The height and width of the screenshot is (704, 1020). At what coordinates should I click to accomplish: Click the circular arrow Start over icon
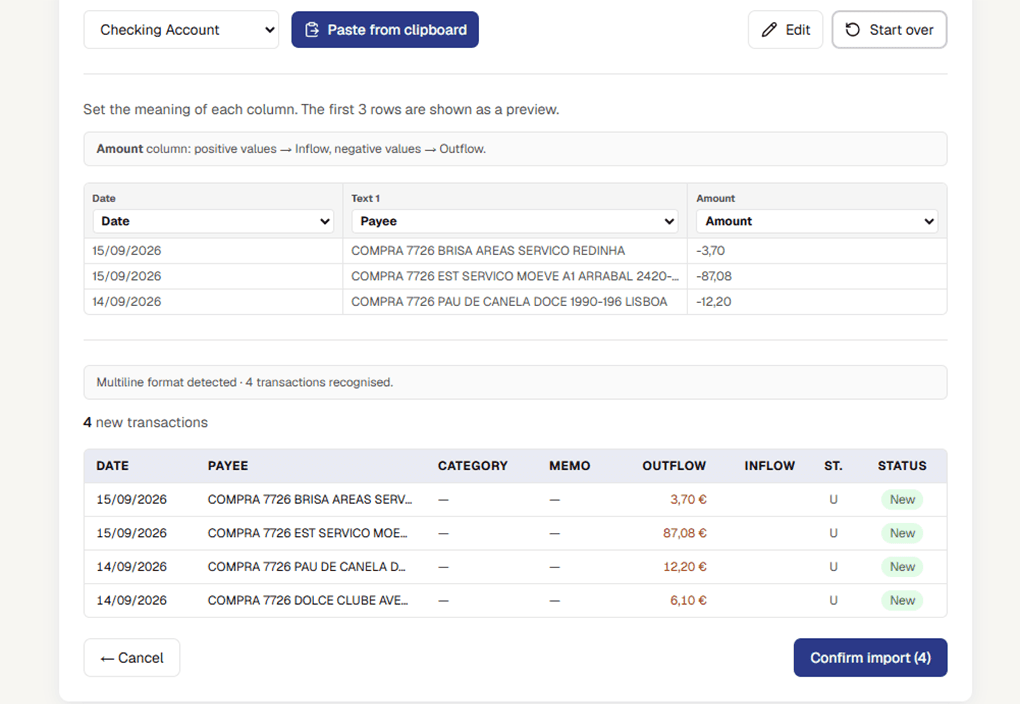[x=852, y=30]
